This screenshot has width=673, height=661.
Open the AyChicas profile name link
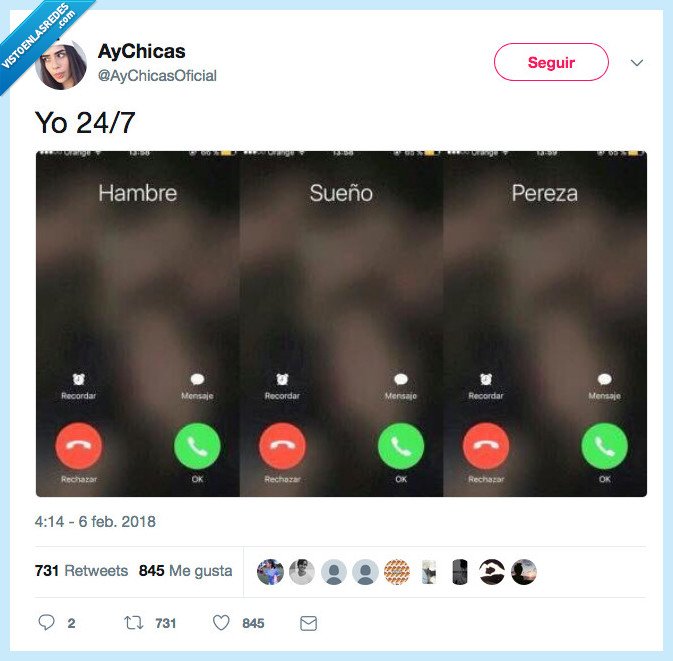pos(142,52)
